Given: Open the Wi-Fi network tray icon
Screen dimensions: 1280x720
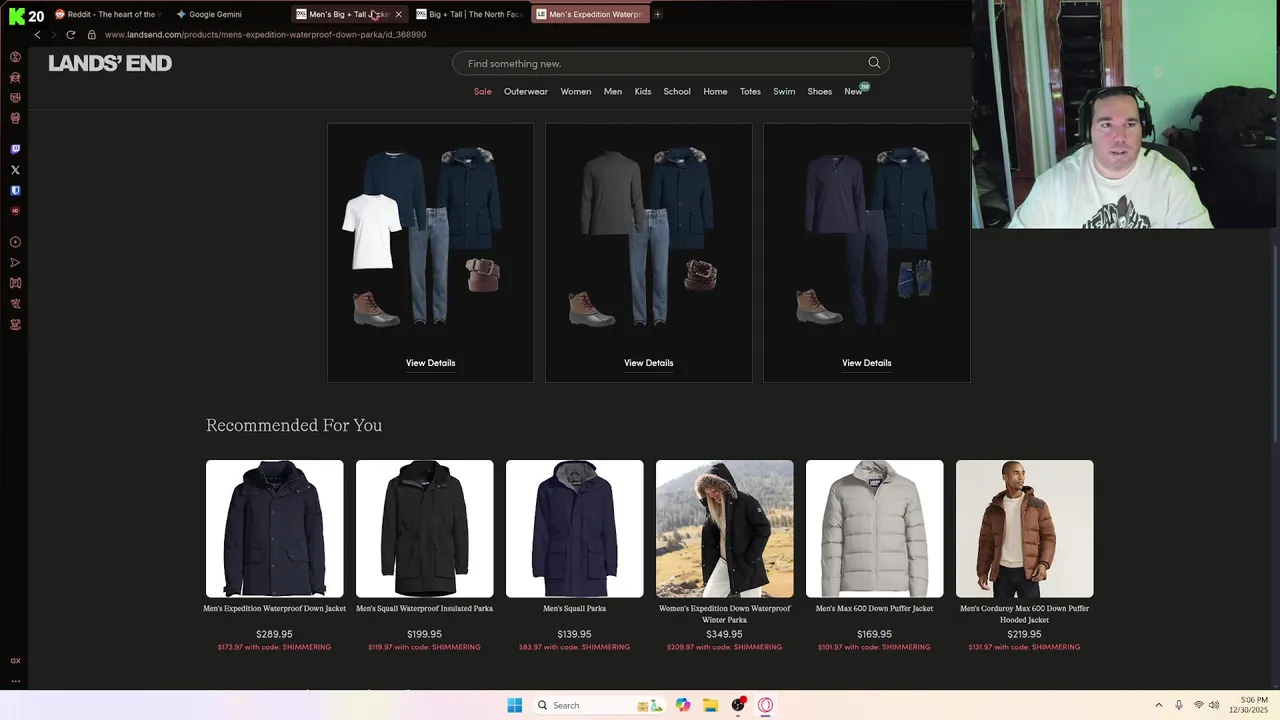Looking at the screenshot, I should coord(1198,705).
